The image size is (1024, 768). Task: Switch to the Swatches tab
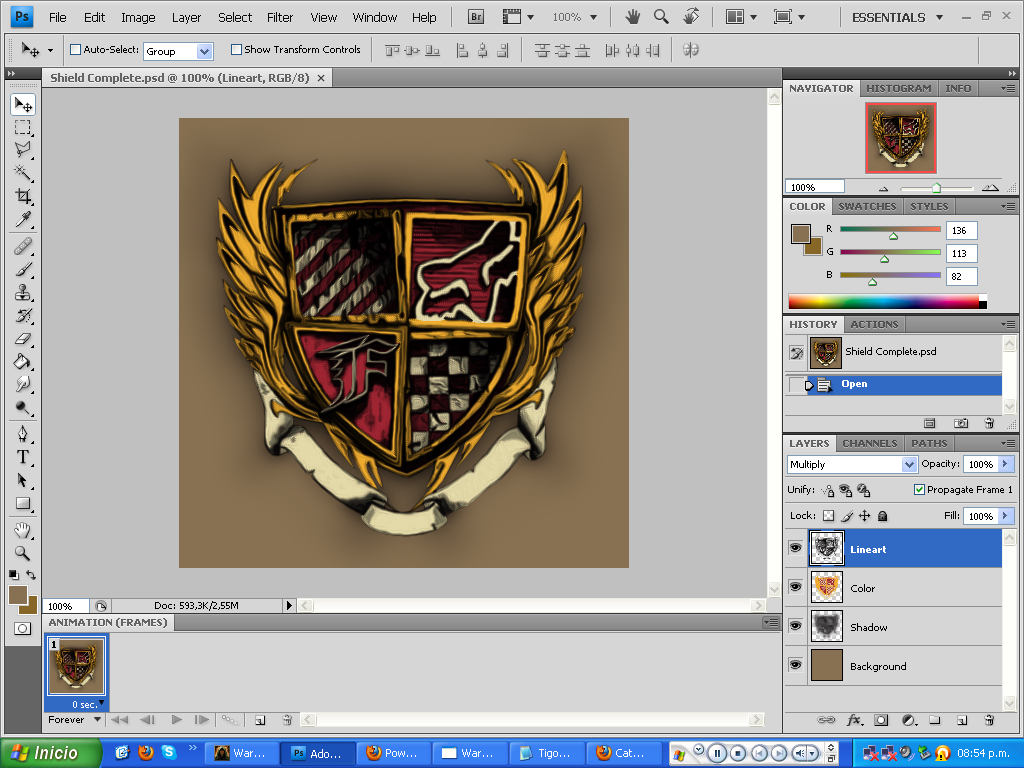pos(867,206)
